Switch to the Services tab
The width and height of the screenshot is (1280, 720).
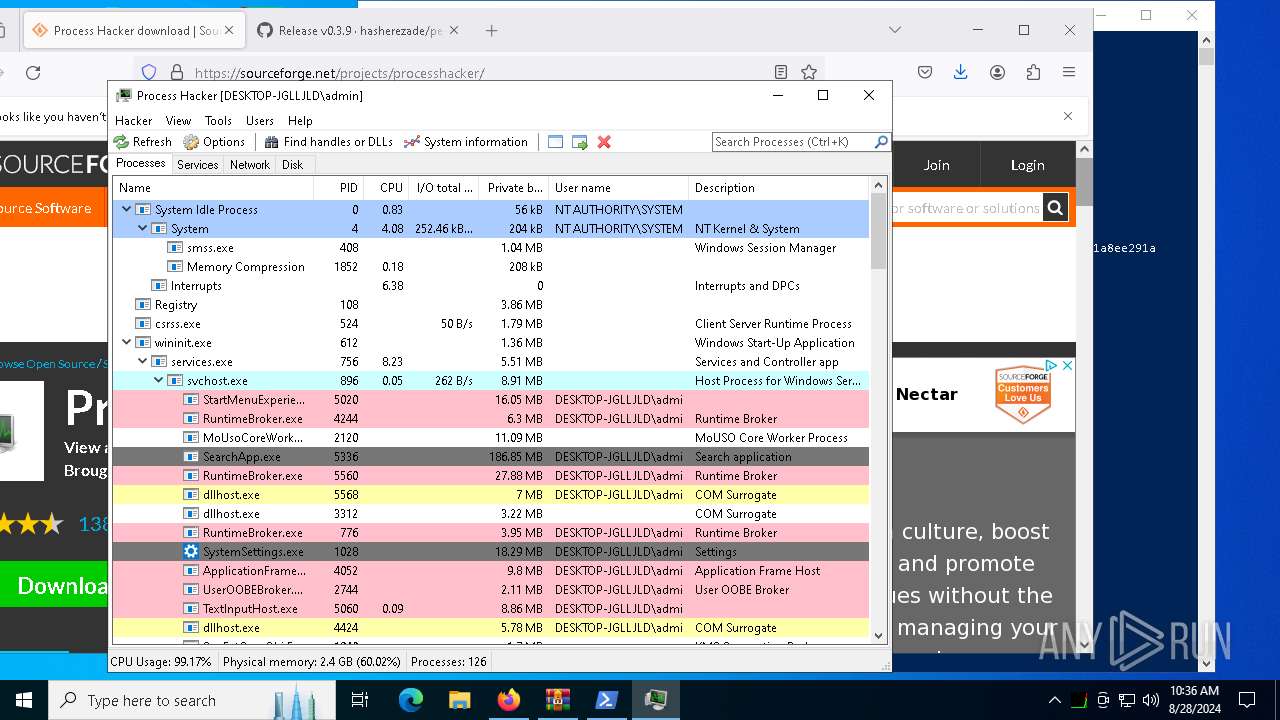pos(198,165)
